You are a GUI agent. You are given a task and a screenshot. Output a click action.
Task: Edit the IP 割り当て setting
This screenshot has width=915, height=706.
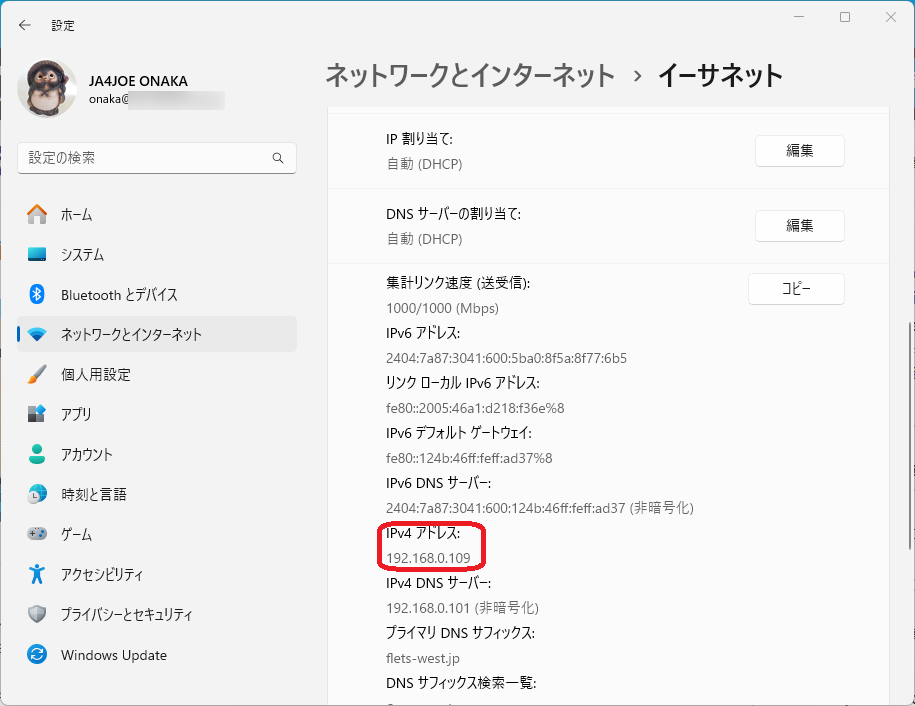(x=799, y=151)
